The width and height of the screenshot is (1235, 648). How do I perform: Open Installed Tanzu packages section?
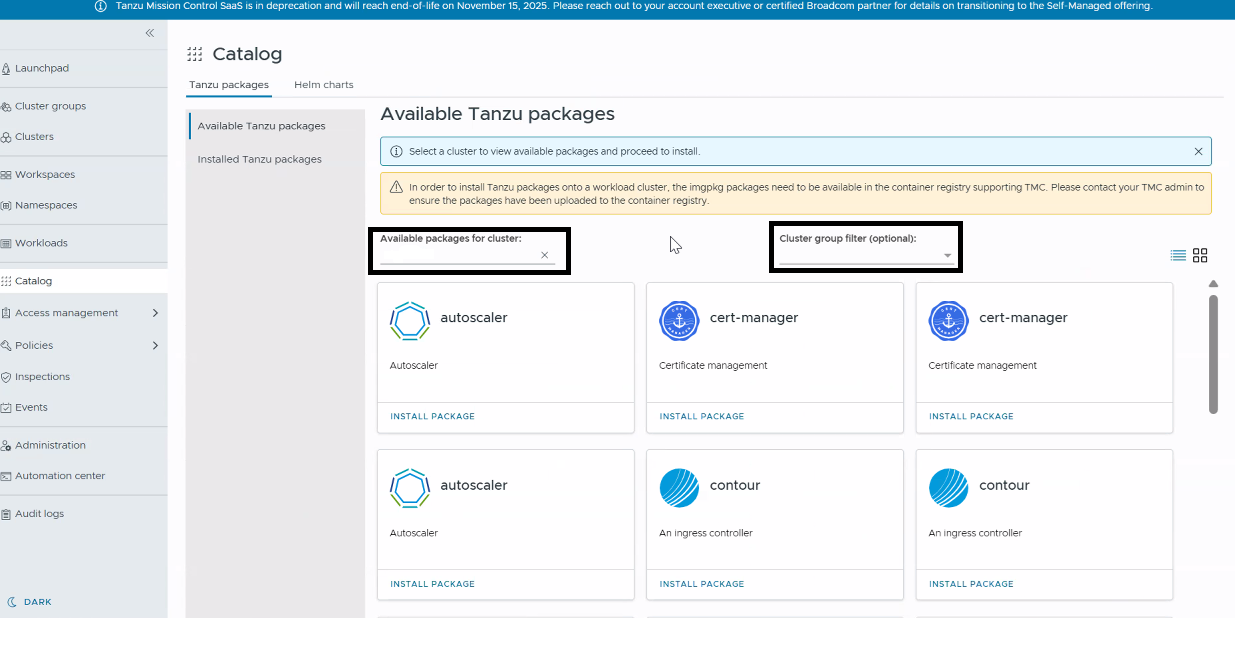click(x=259, y=159)
